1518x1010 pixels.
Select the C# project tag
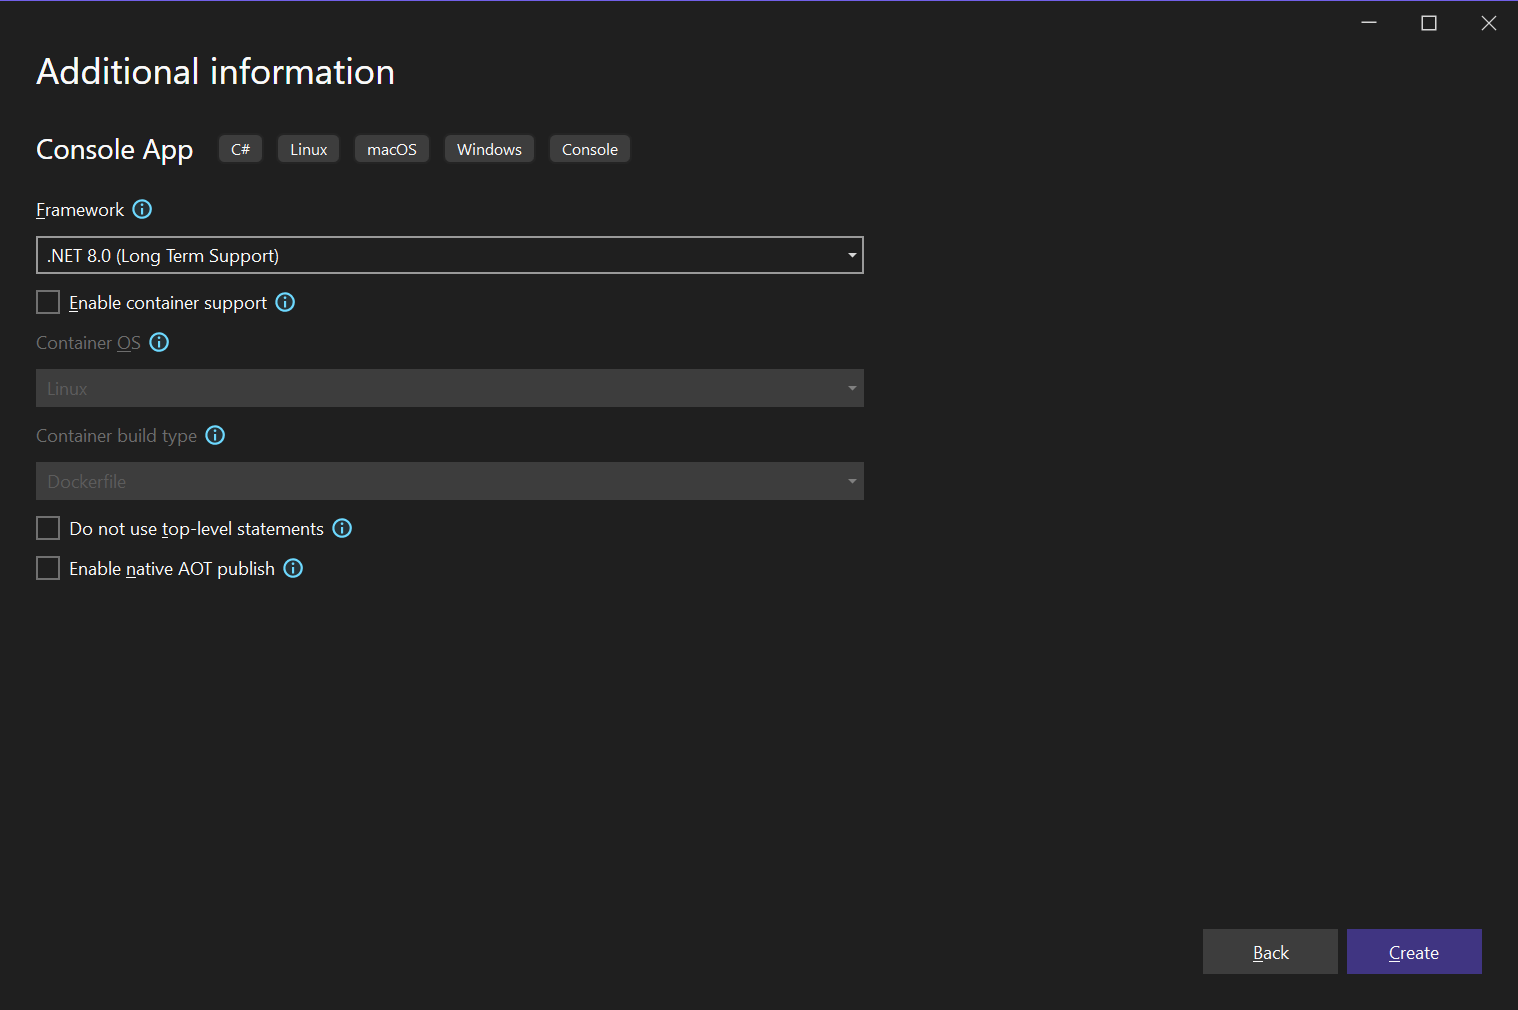pyautogui.click(x=240, y=148)
